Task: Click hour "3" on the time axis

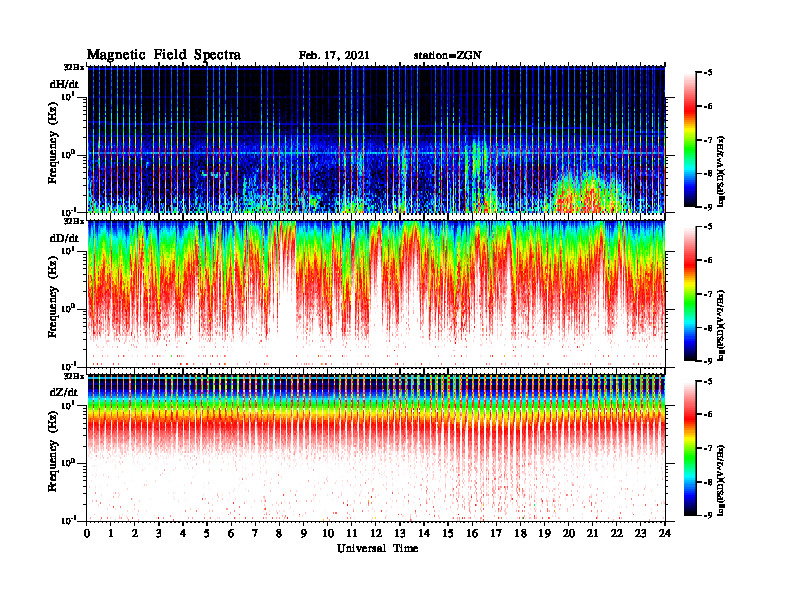Action: click(x=159, y=533)
